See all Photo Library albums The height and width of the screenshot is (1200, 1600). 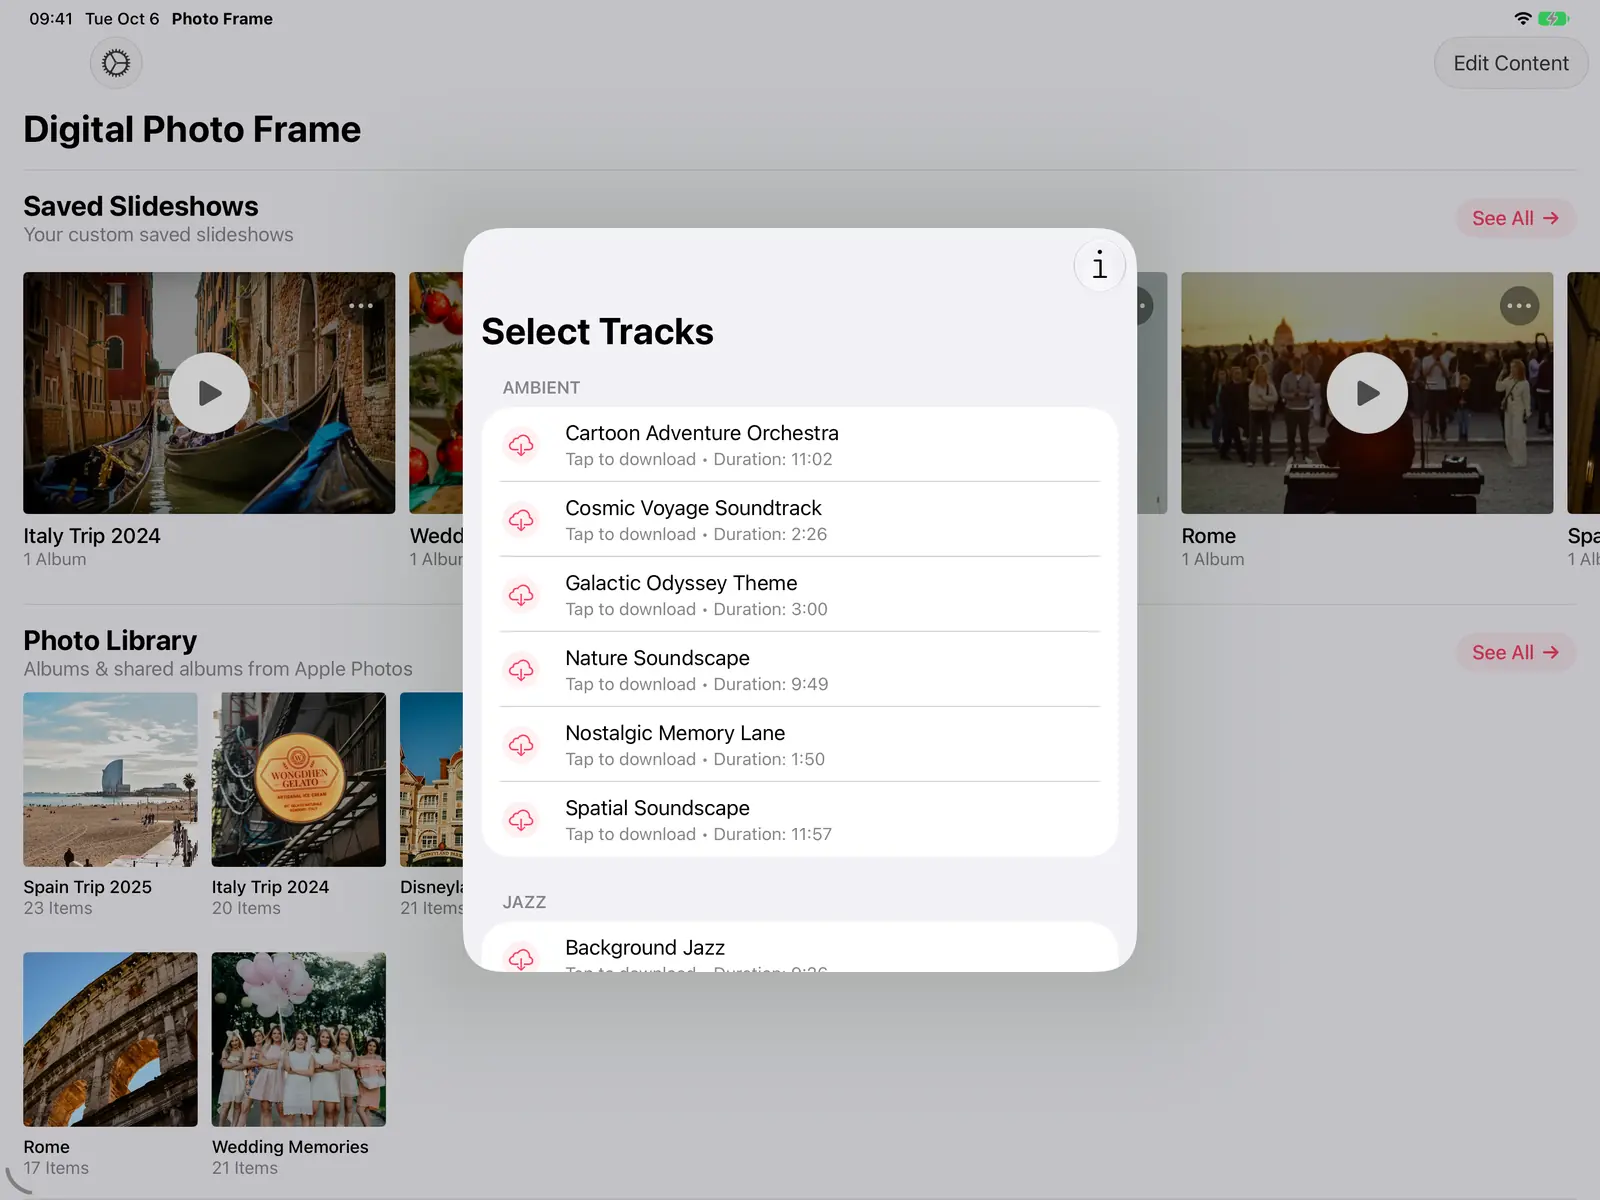(x=1515, y=652)
